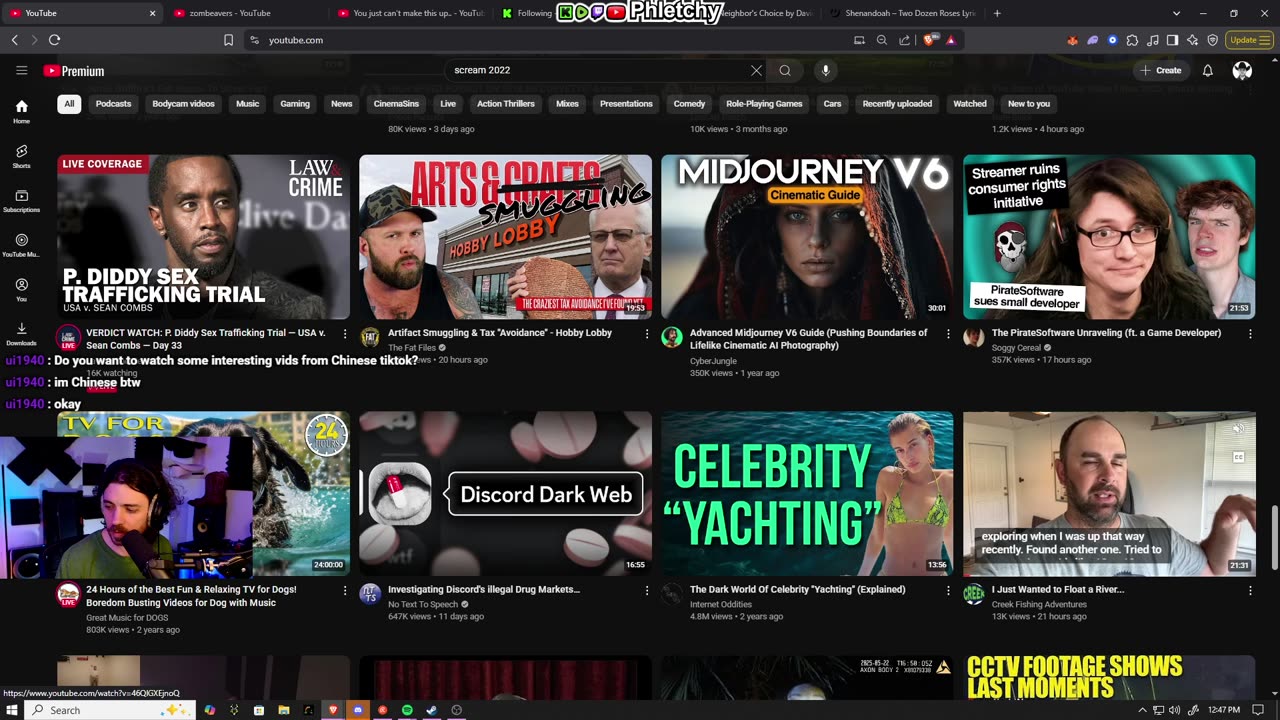This screenshot has height=720, width=1280.
Task: Bookmark this page
Action: pos(228,40)
